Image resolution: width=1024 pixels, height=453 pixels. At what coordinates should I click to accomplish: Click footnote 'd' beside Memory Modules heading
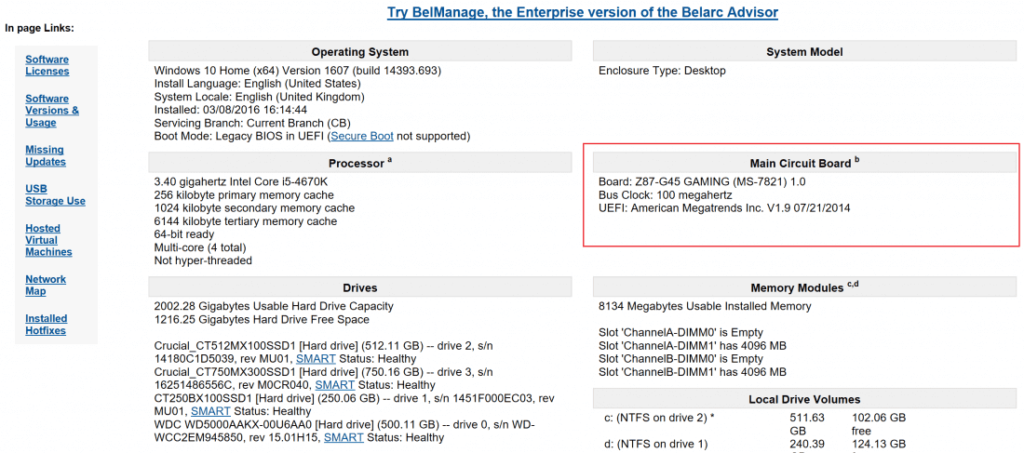(857, 284)
